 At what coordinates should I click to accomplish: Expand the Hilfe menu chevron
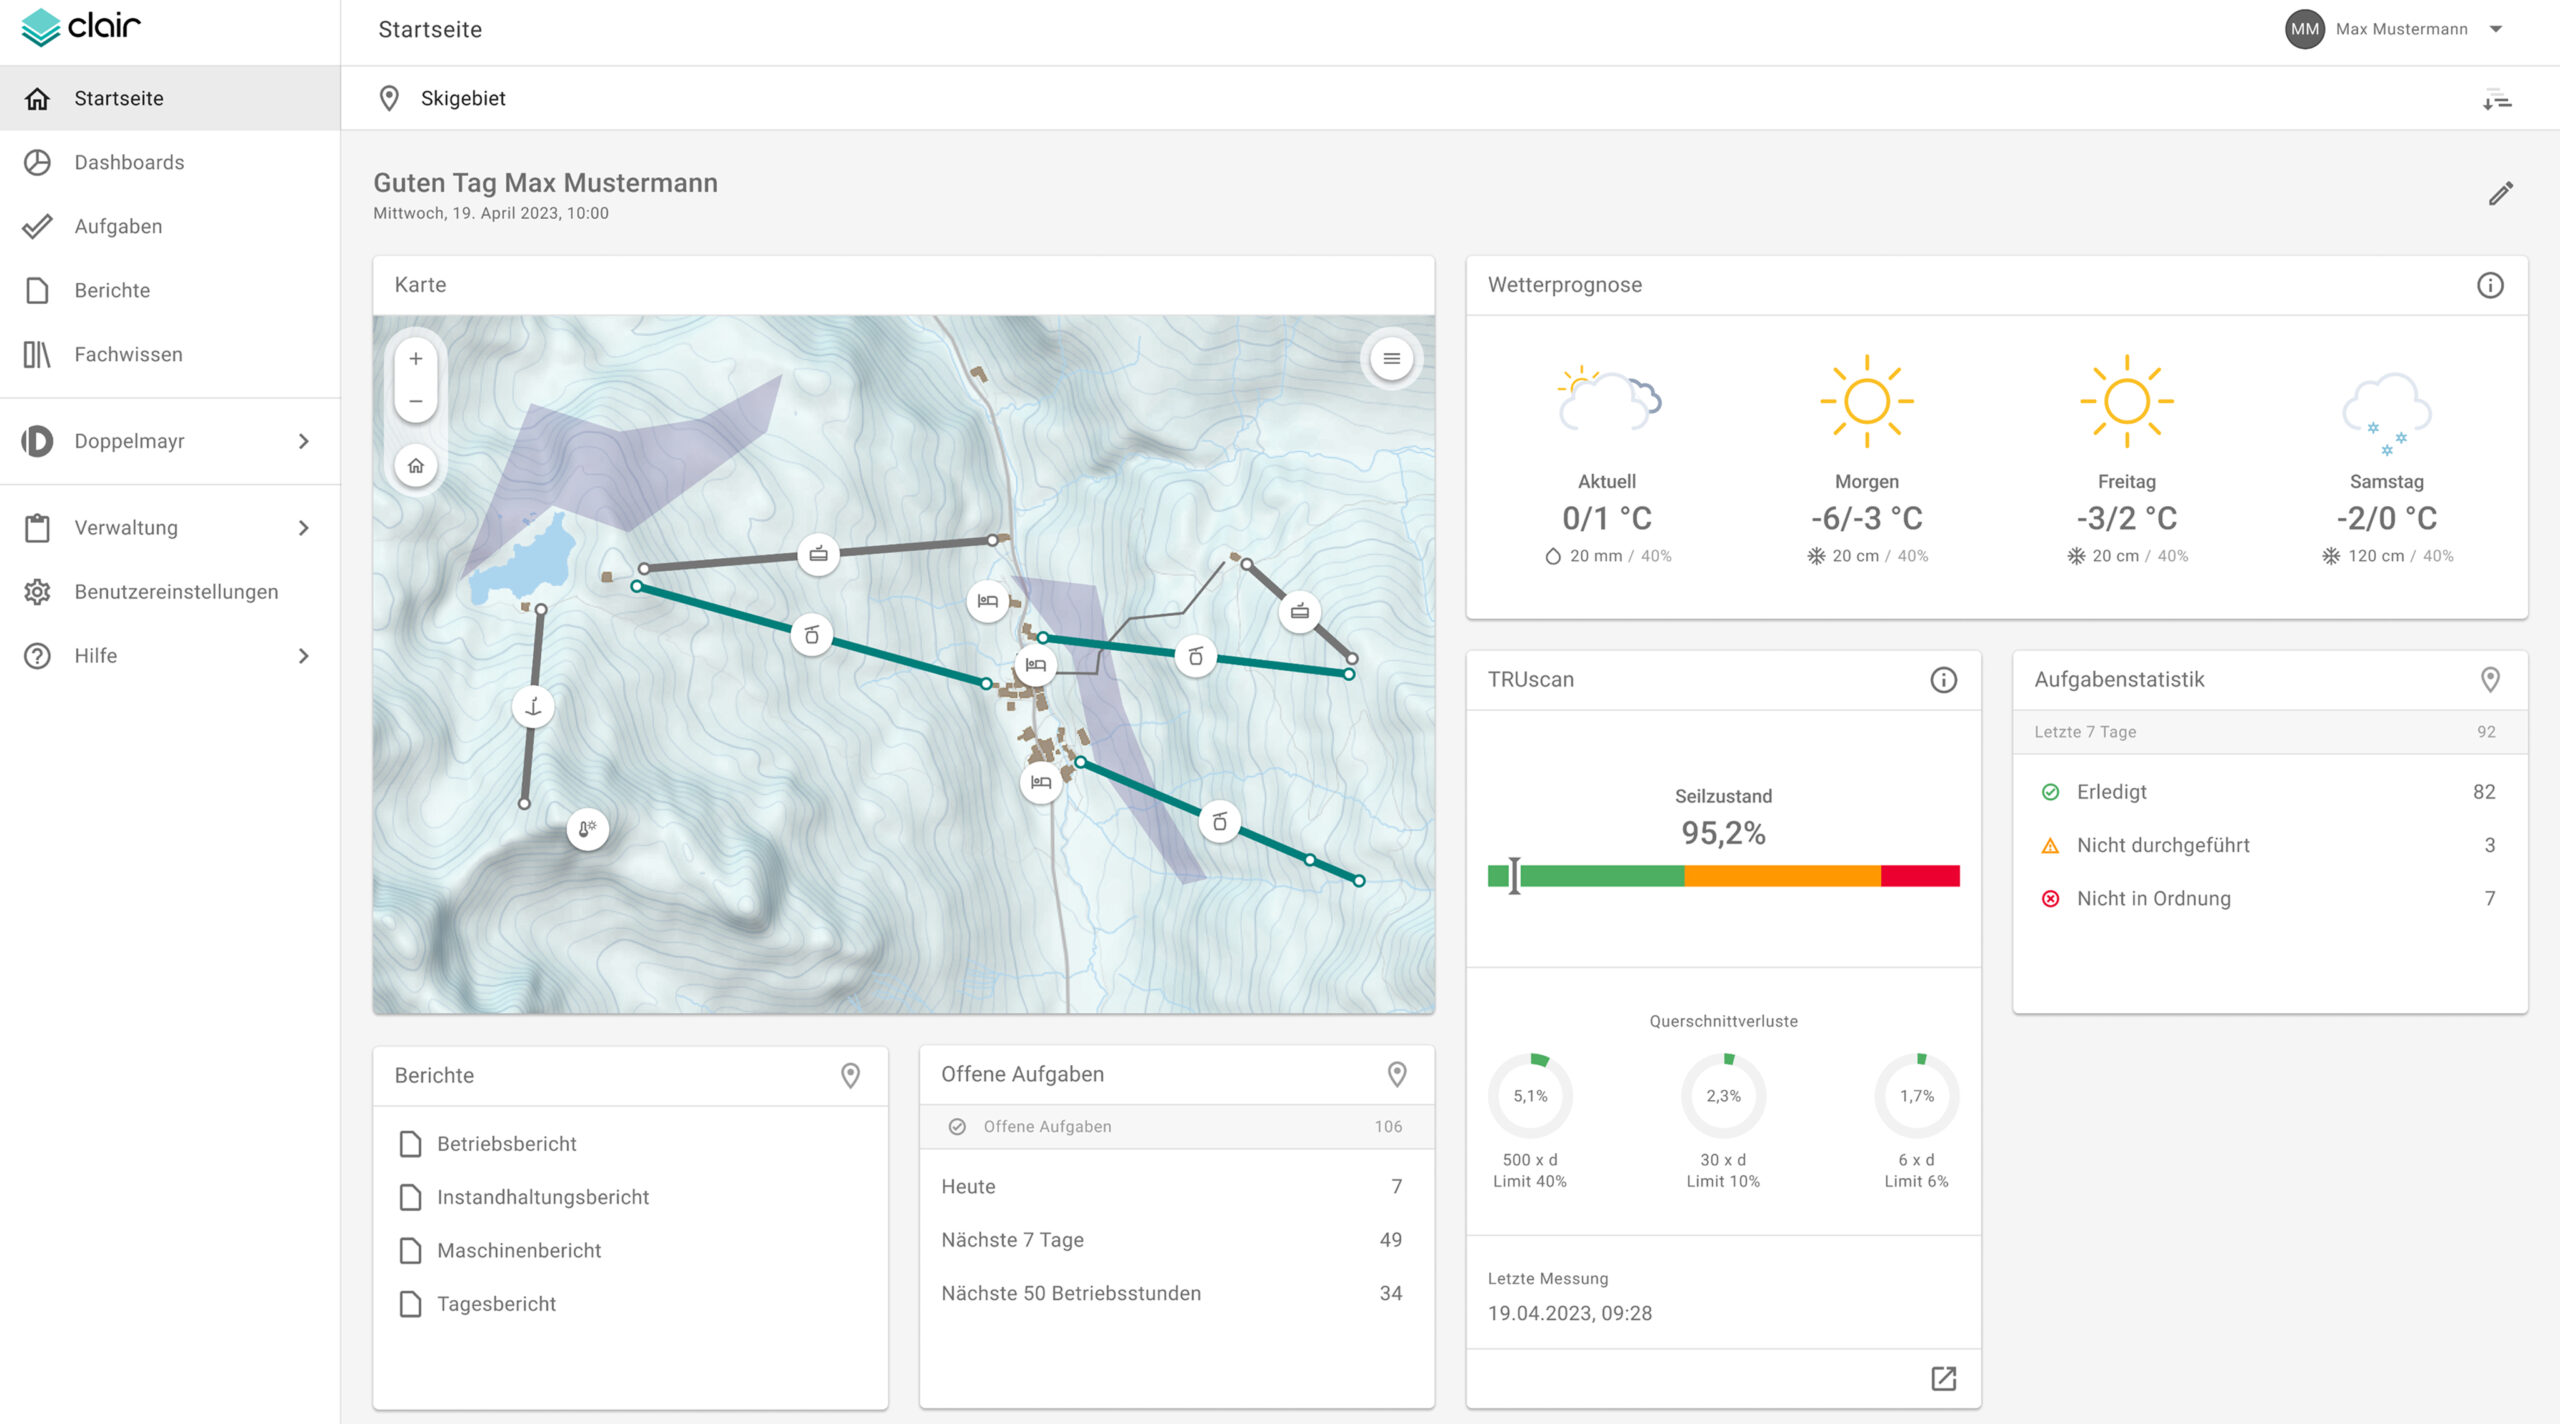(304, 656)
